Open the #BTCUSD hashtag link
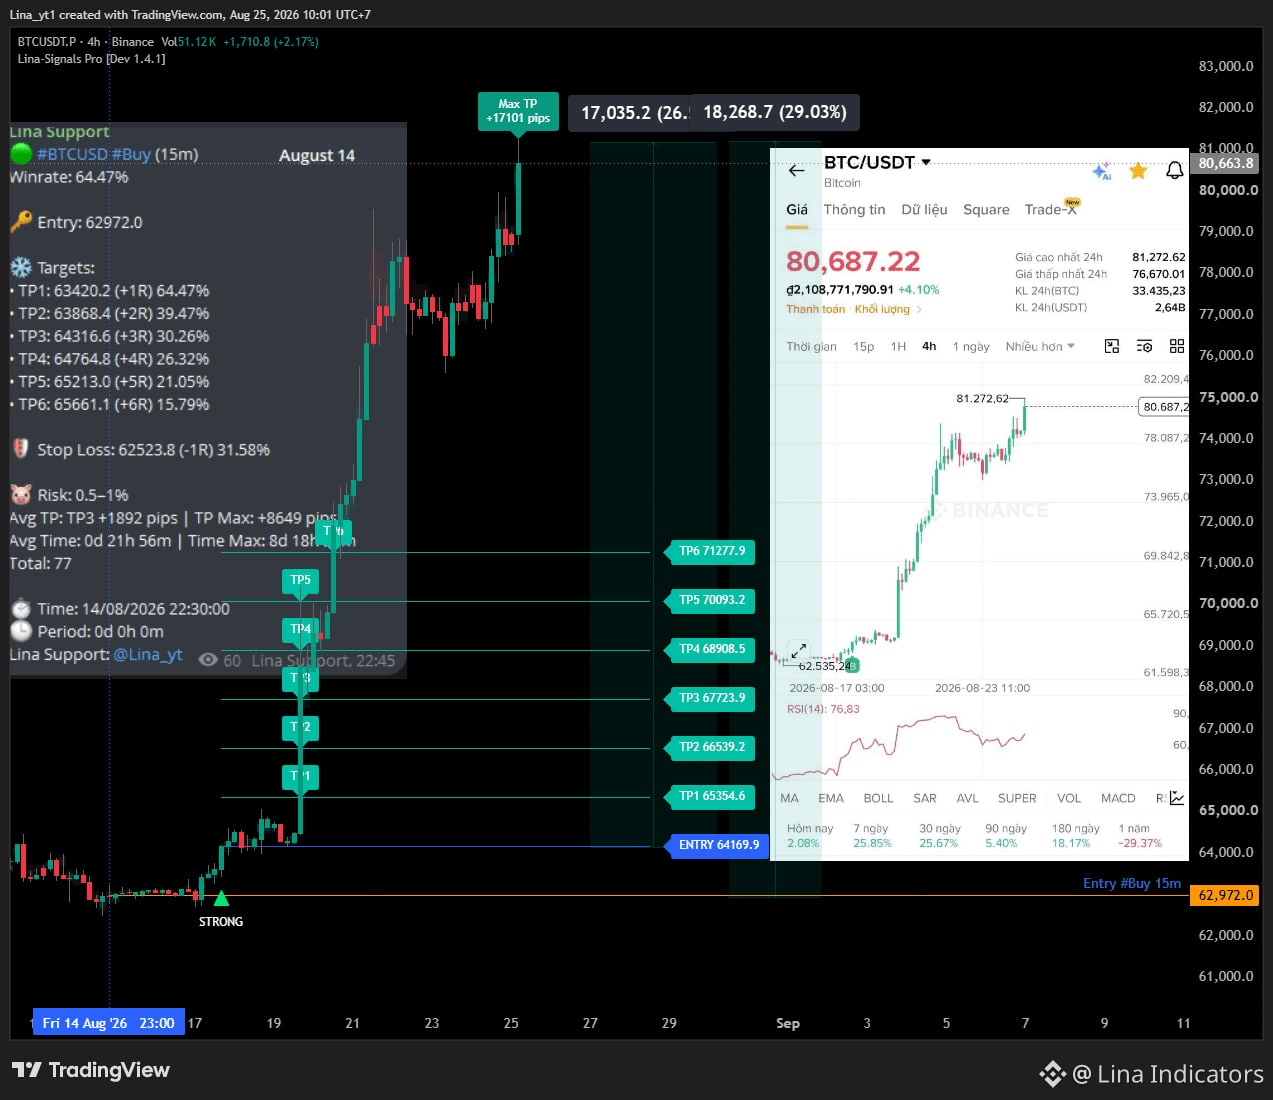This screenshot has width=1273, height=1100. pyautogui.click(x=72, y=154)
